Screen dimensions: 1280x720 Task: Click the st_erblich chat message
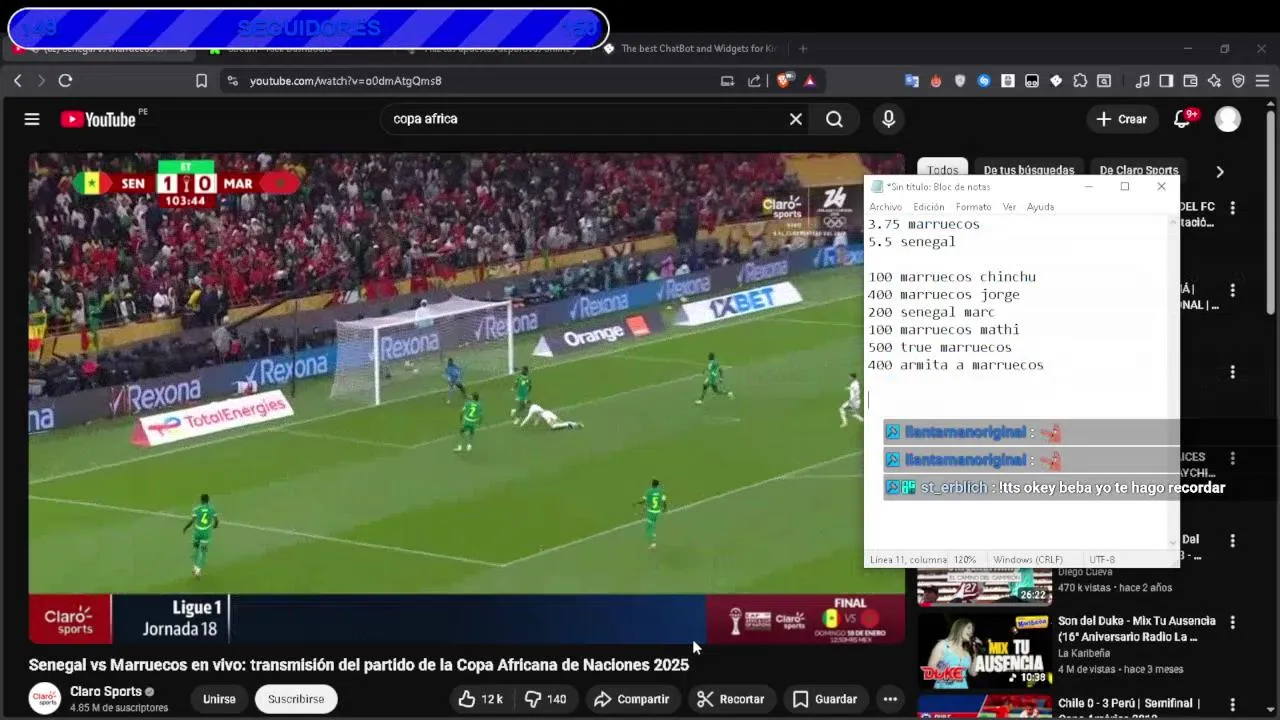pos(1055,488)
